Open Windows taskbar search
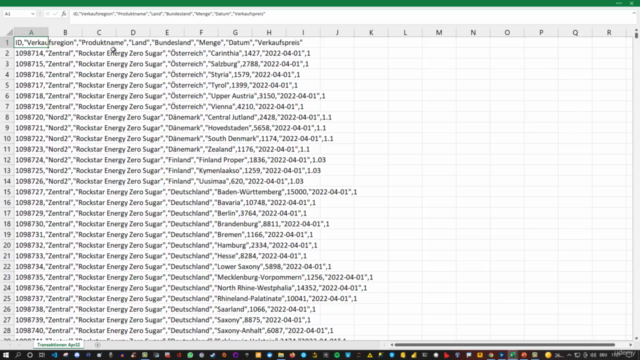The width and height of the screenshot is (640, 360). [18, 355]
